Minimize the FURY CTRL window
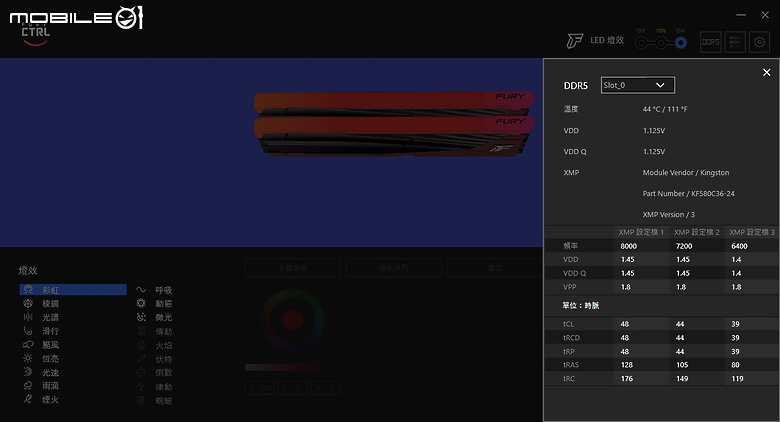Viewport: 780px width, 422px height. click(x=741, y=15)
